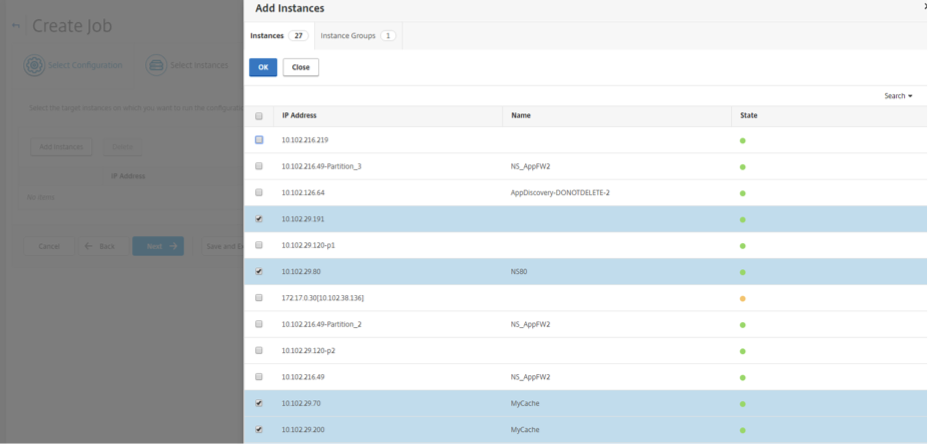The width and height of the screenshot is (928, 444).
Task: Click Add Instances button in Create Job page
Action: click(62, 147)
